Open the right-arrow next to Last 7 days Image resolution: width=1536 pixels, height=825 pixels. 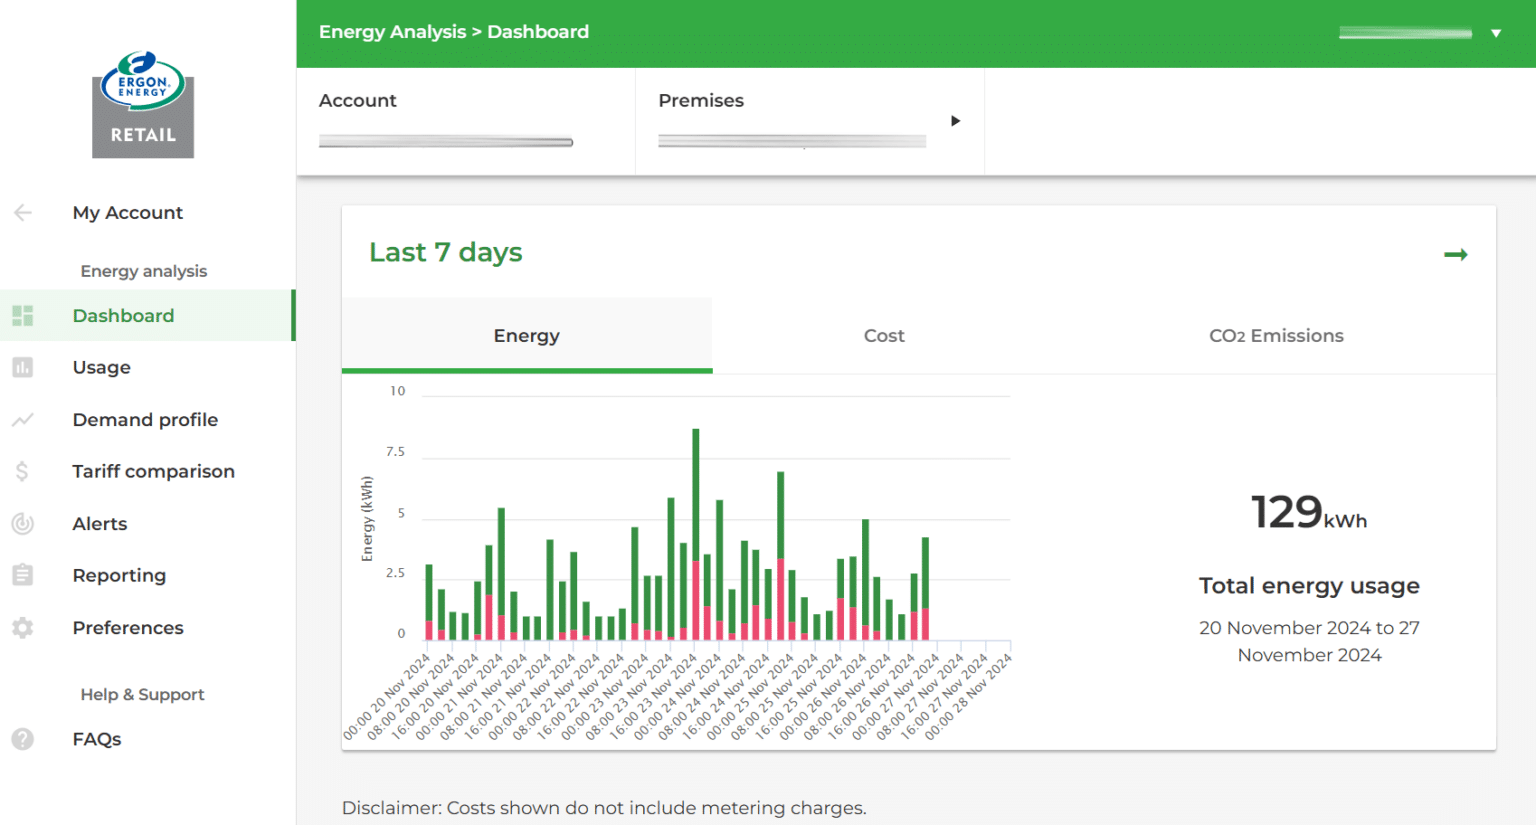1456,254
